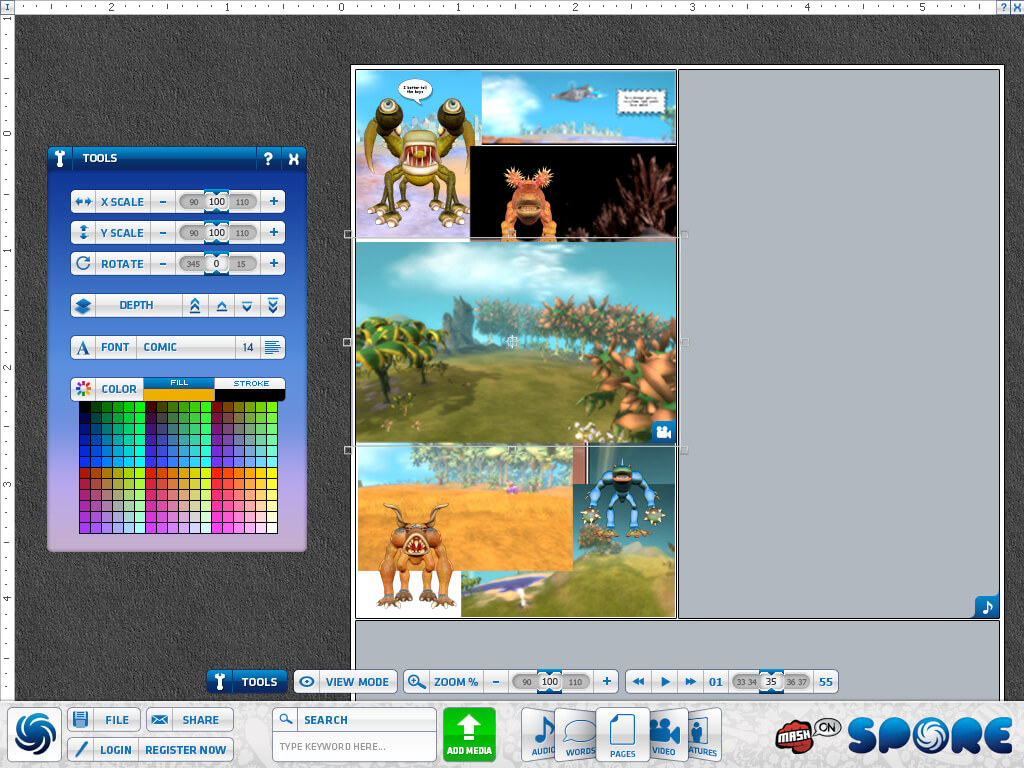This screenshot has height=768, width=1024.
Task: Open the Creatures media tab
Action: [704, 736]
